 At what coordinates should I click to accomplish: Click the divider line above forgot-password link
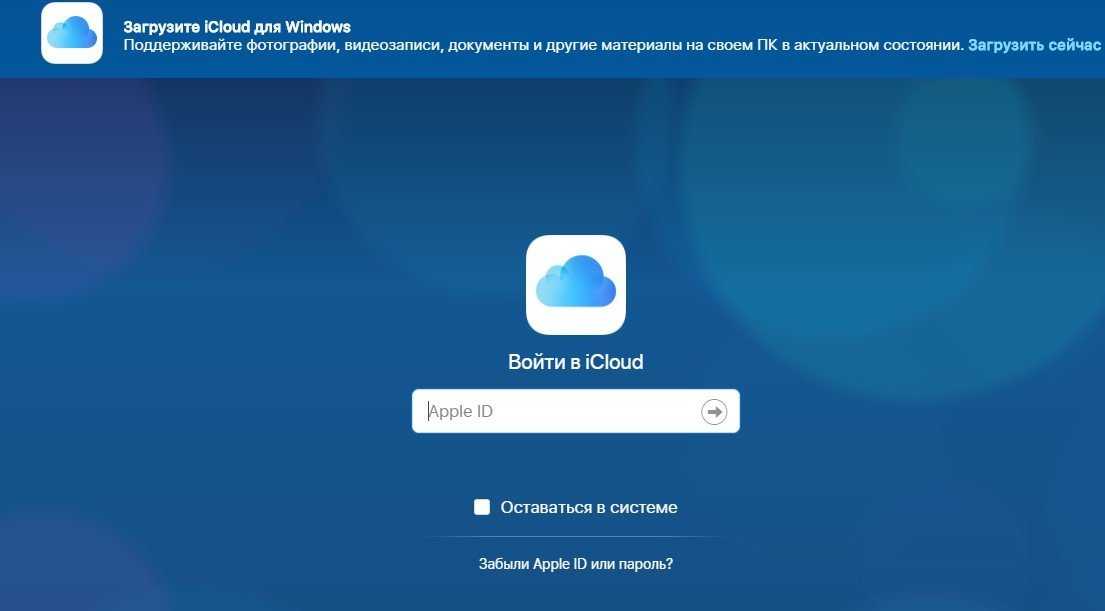tap(575, 537)
